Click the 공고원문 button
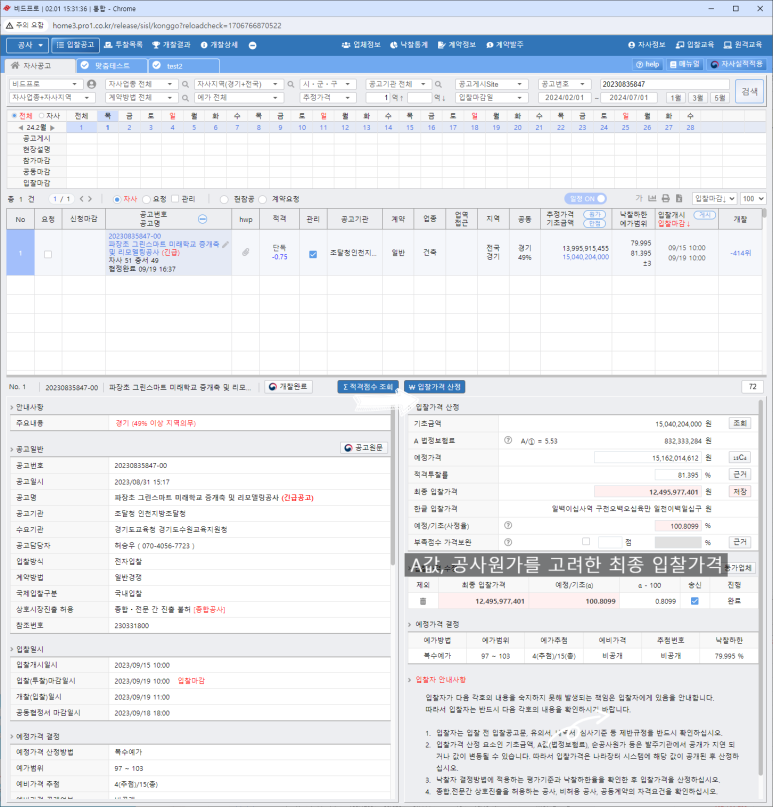 coord(364,448)
